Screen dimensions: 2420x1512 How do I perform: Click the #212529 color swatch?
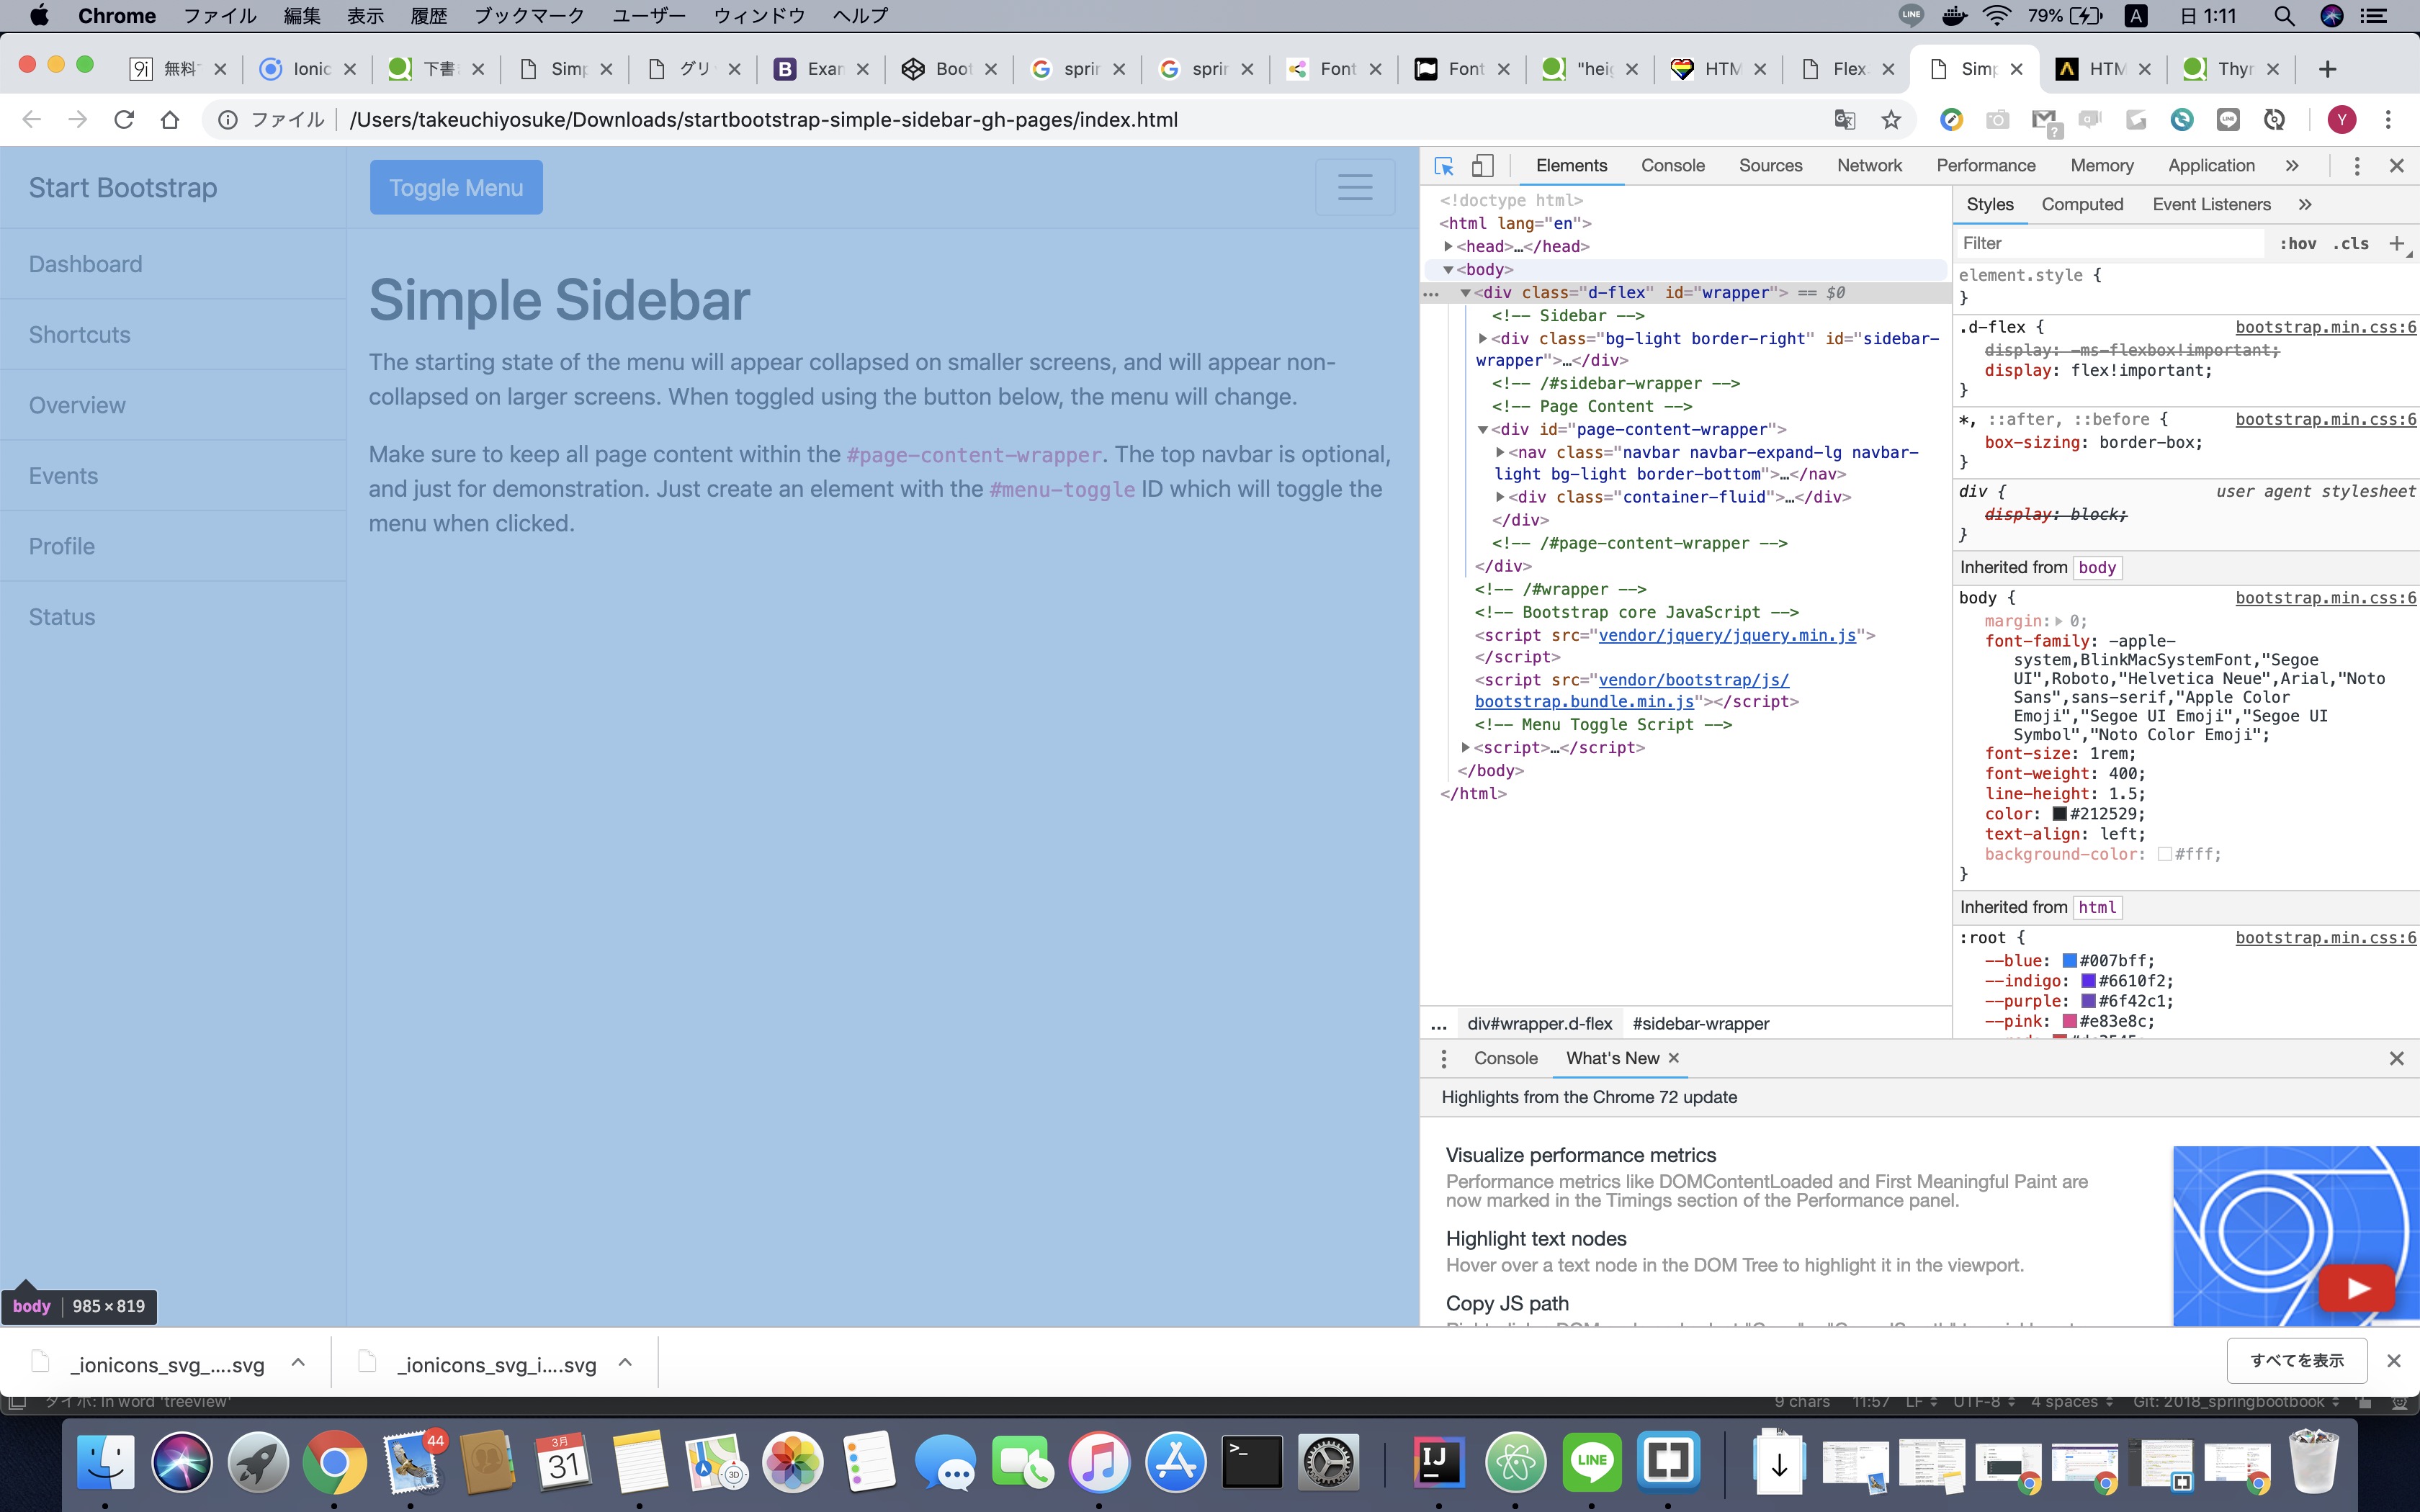(2059, 814)
